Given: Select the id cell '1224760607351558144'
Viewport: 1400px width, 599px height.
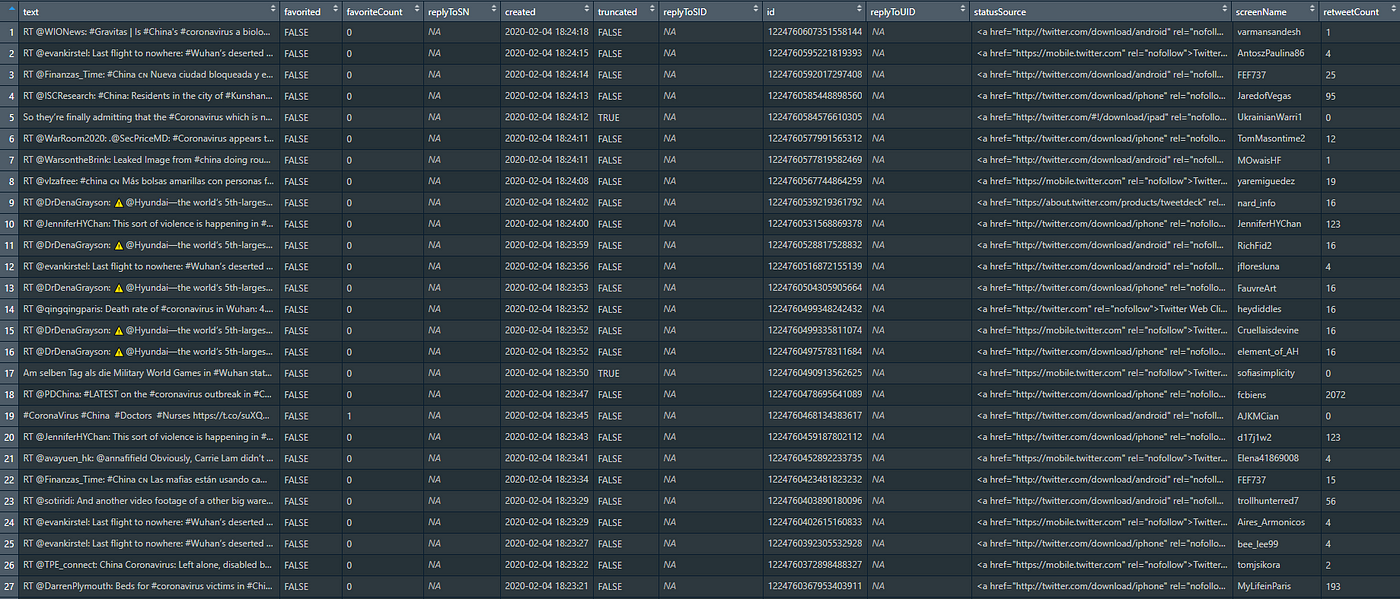Looking at the screenshot, I should pos(814,32).
